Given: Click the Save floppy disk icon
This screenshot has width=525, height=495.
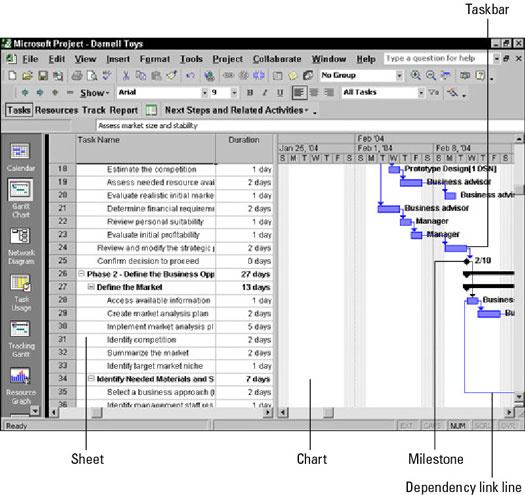Looking at the screenshot, I should pos(43,76).
